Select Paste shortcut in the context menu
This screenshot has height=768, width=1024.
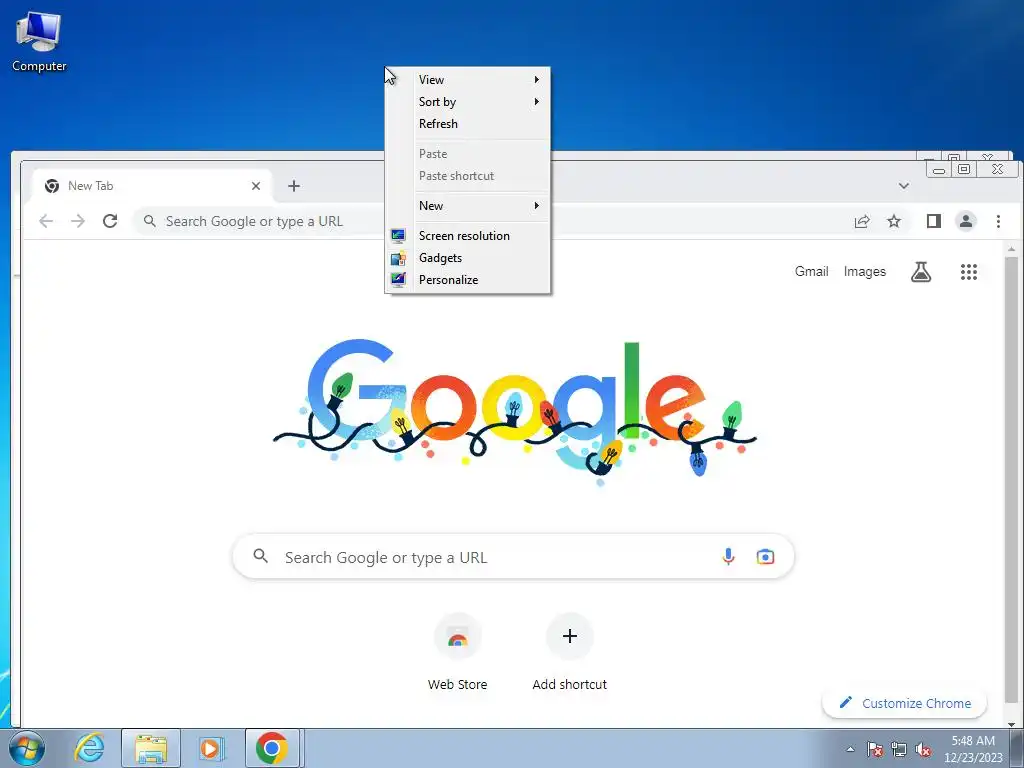(468, 176)
